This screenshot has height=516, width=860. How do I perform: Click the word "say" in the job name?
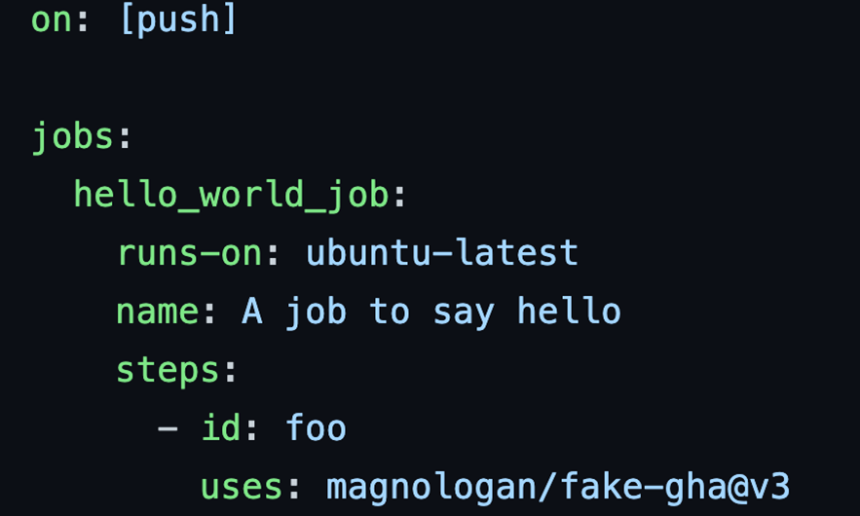click(462, 312)
